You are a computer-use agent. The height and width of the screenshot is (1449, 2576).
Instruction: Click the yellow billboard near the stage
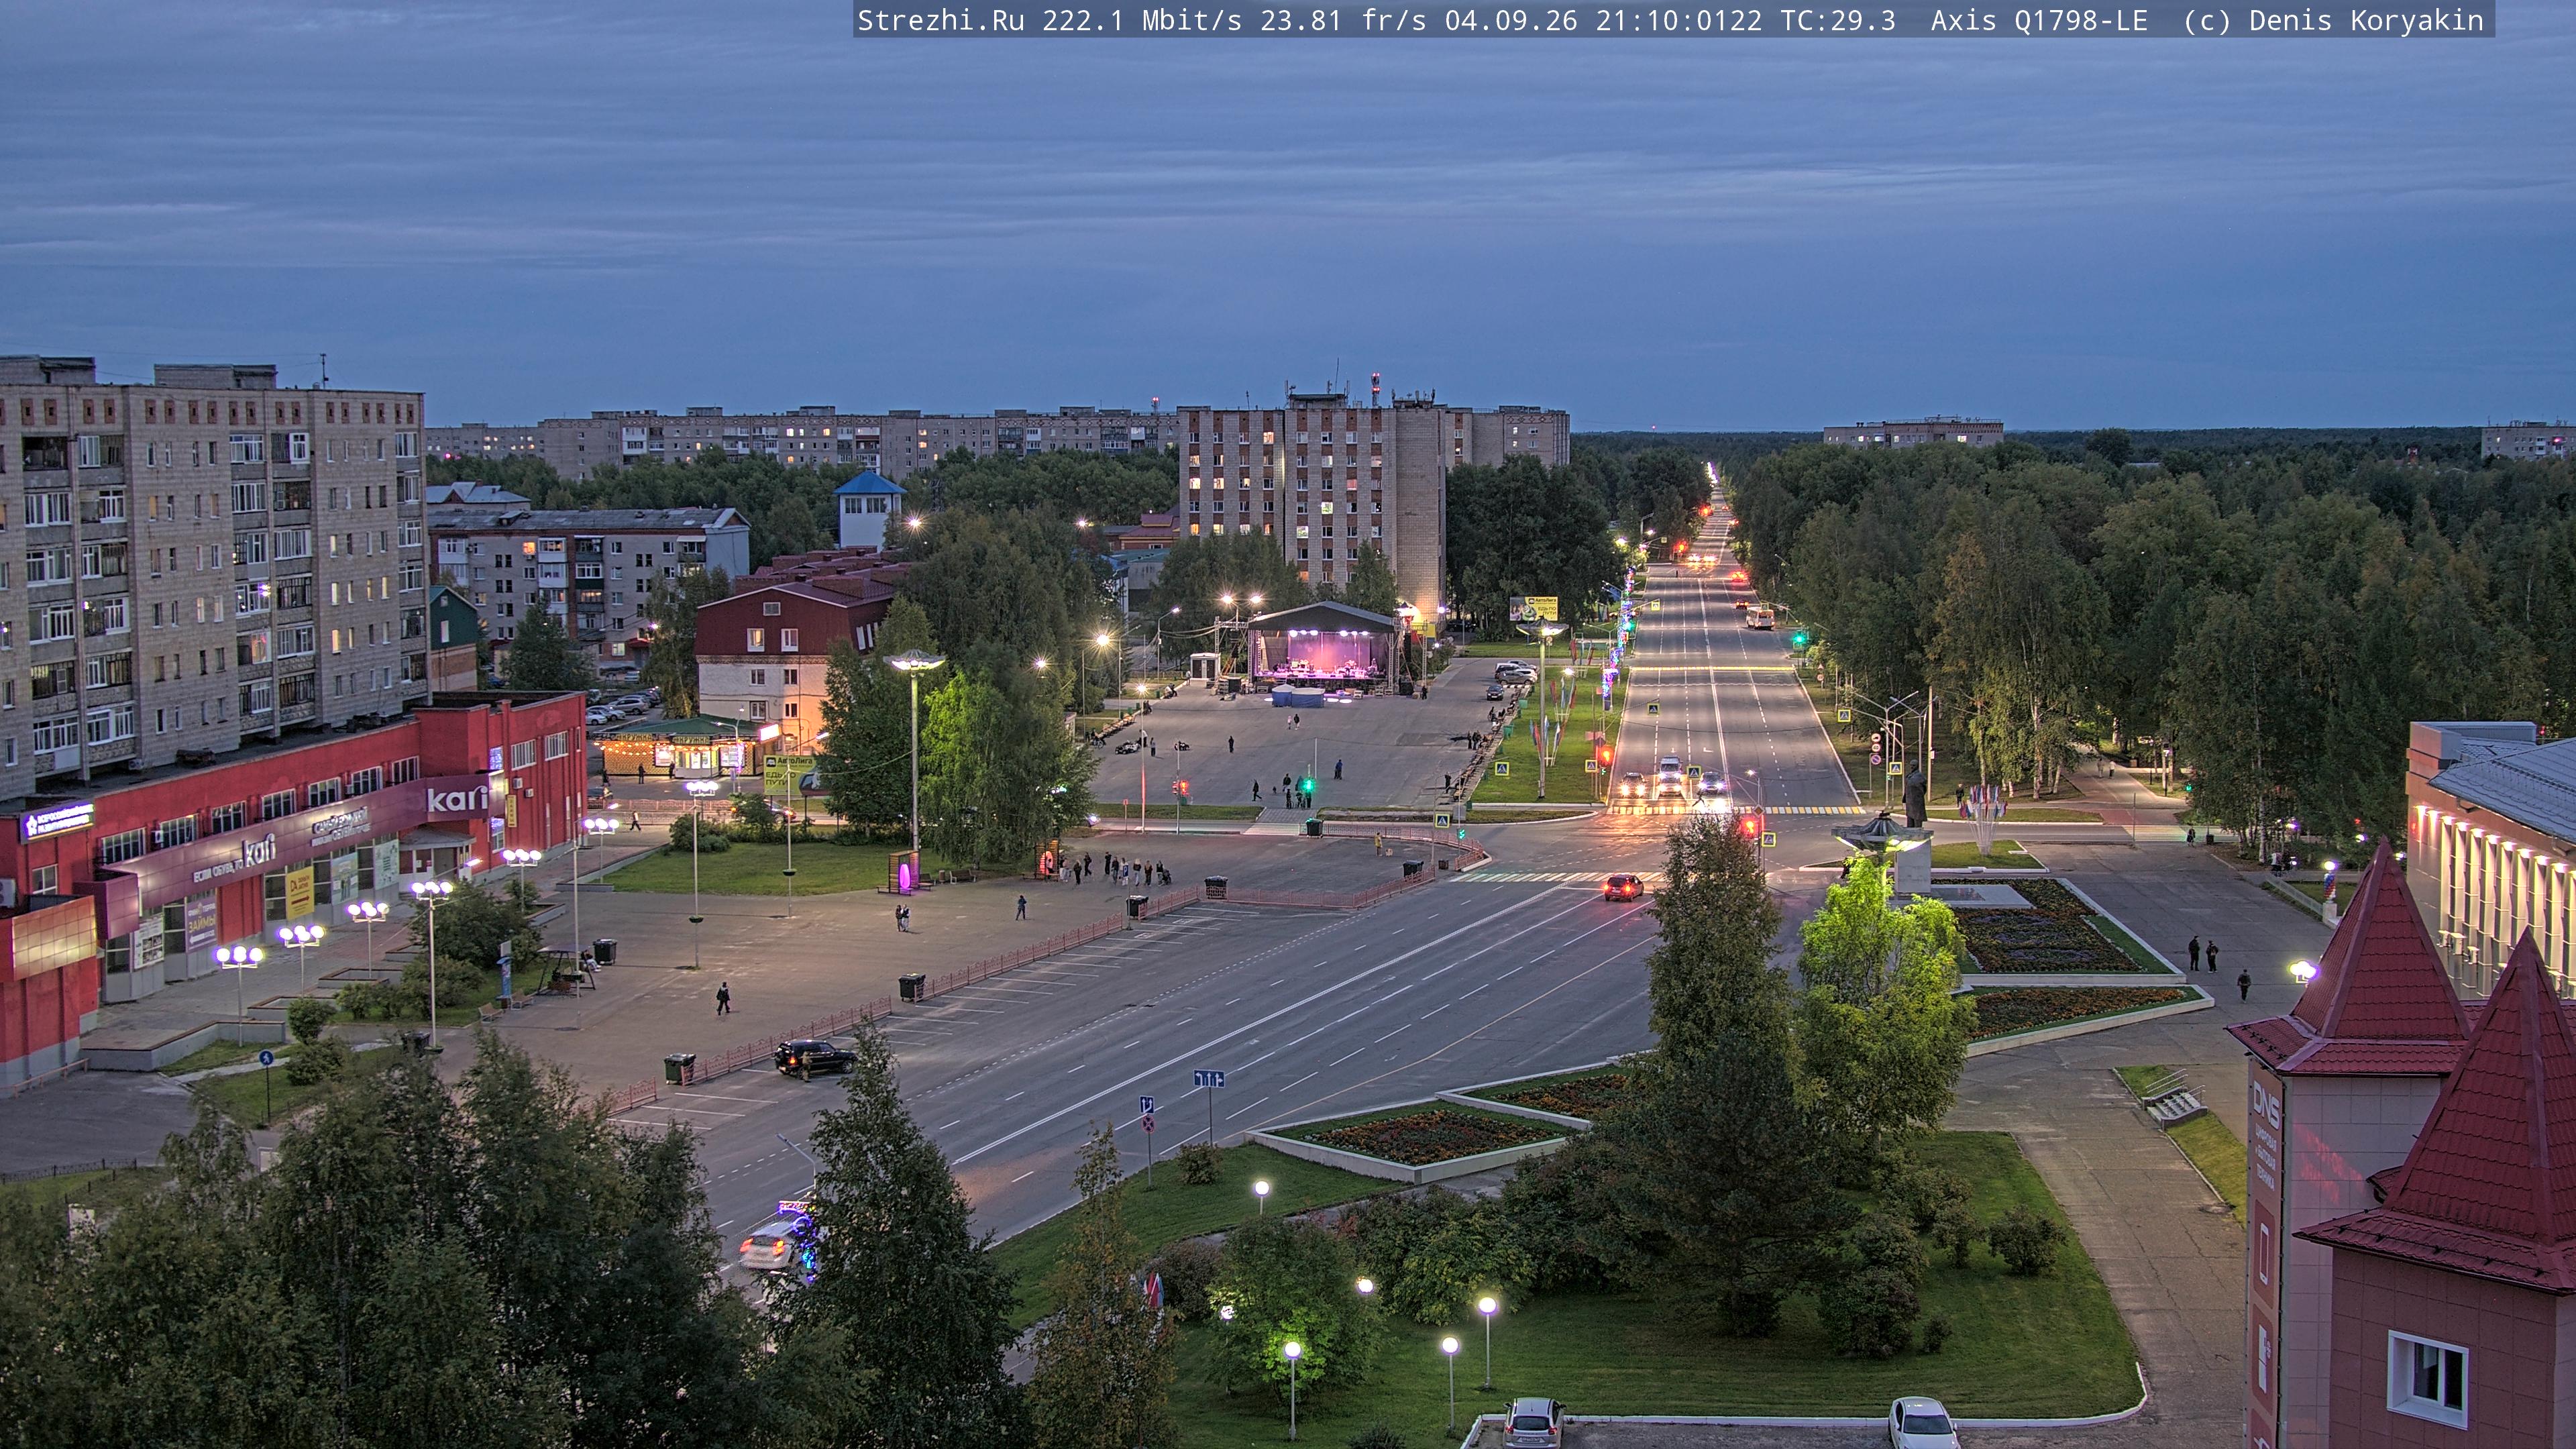click(1533, 608)
